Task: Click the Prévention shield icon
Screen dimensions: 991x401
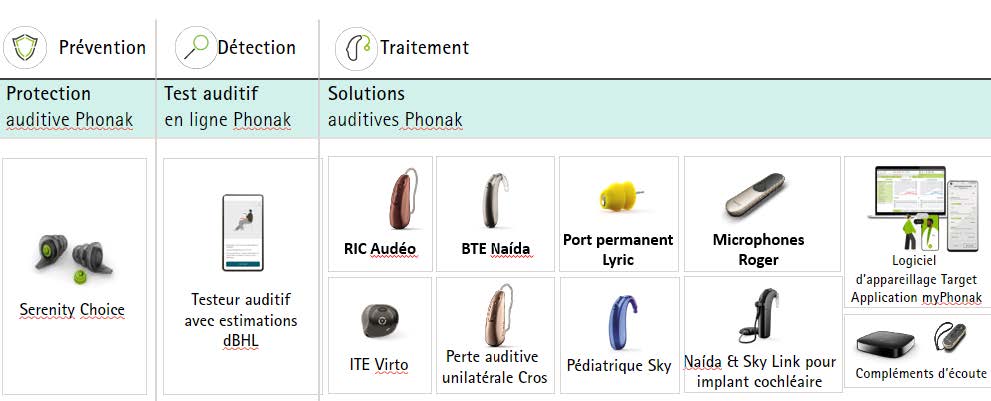Action: 25,47
